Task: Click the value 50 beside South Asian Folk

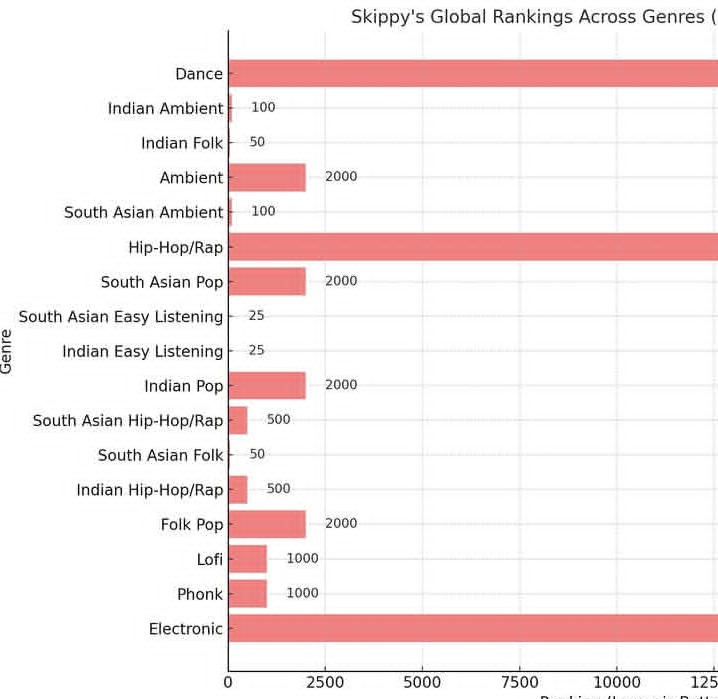Action: 257,455
